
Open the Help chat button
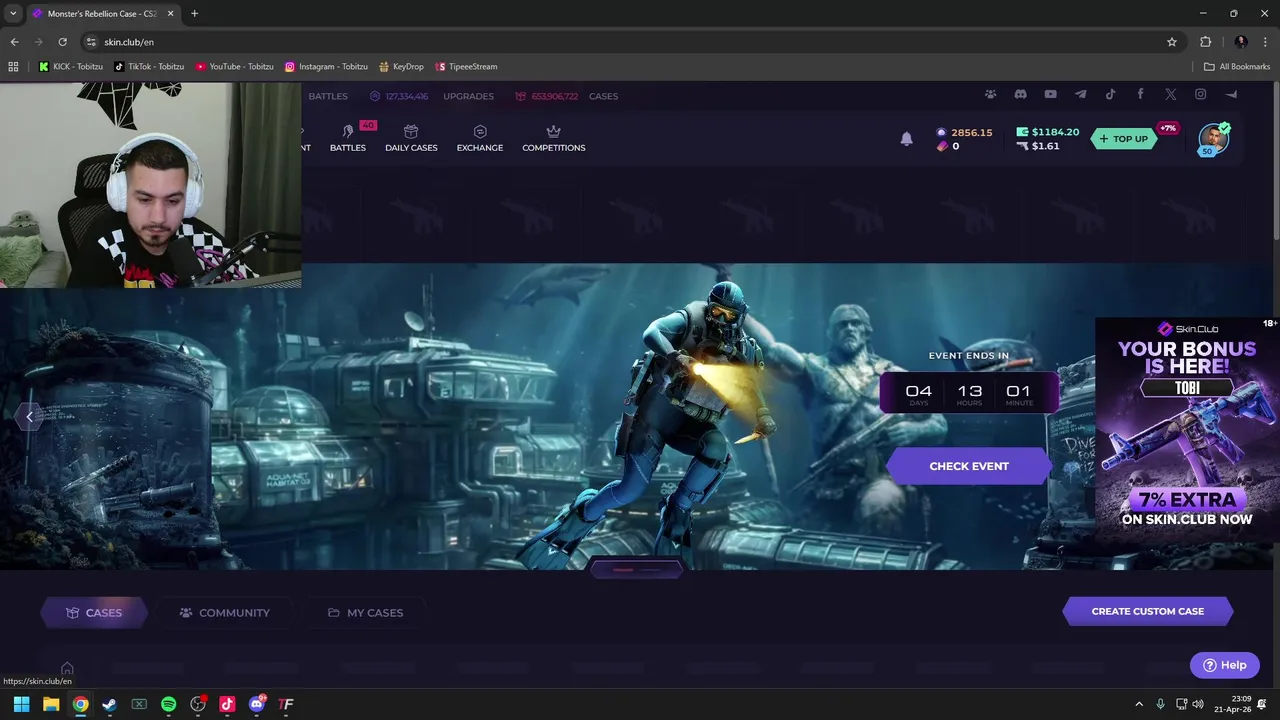click(1224, 665)
